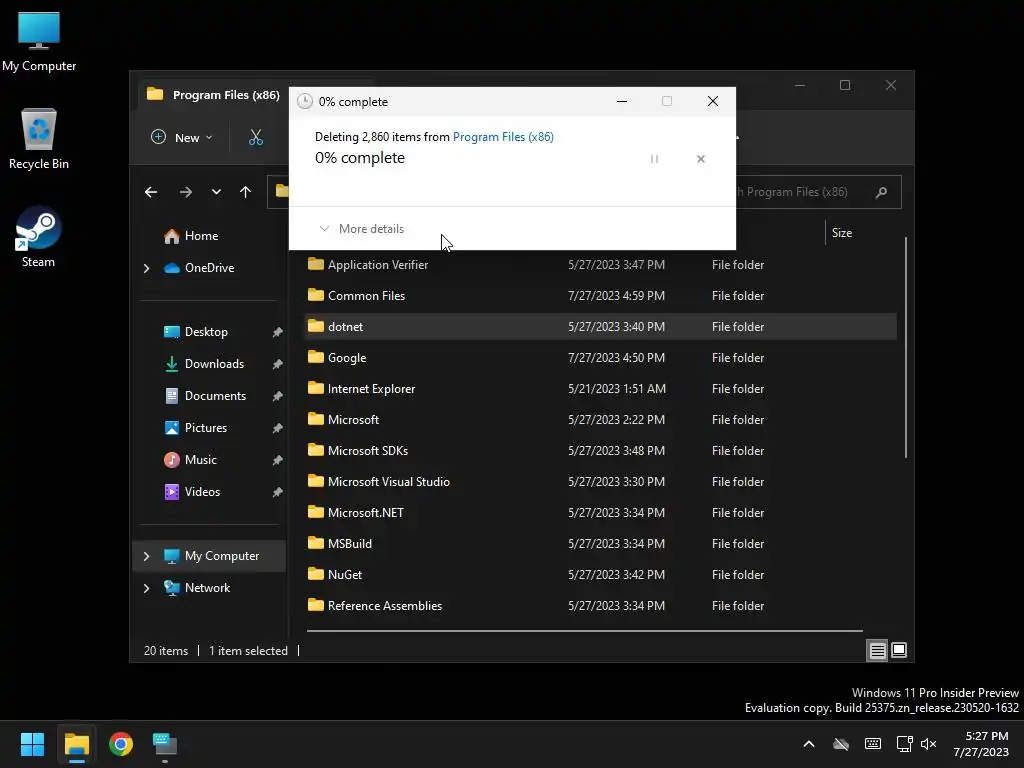Viewport: 1024px width, 768px height.
Task: Select the dotnet folder row
Action: point(600,327)
